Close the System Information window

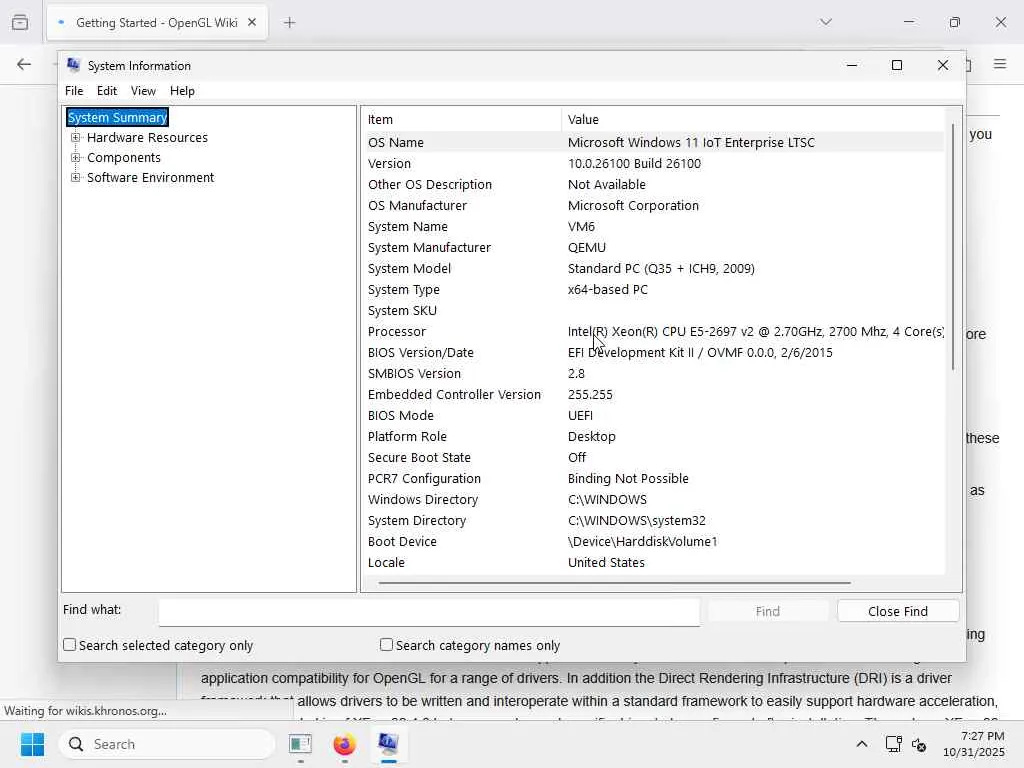tap(942, 65)
